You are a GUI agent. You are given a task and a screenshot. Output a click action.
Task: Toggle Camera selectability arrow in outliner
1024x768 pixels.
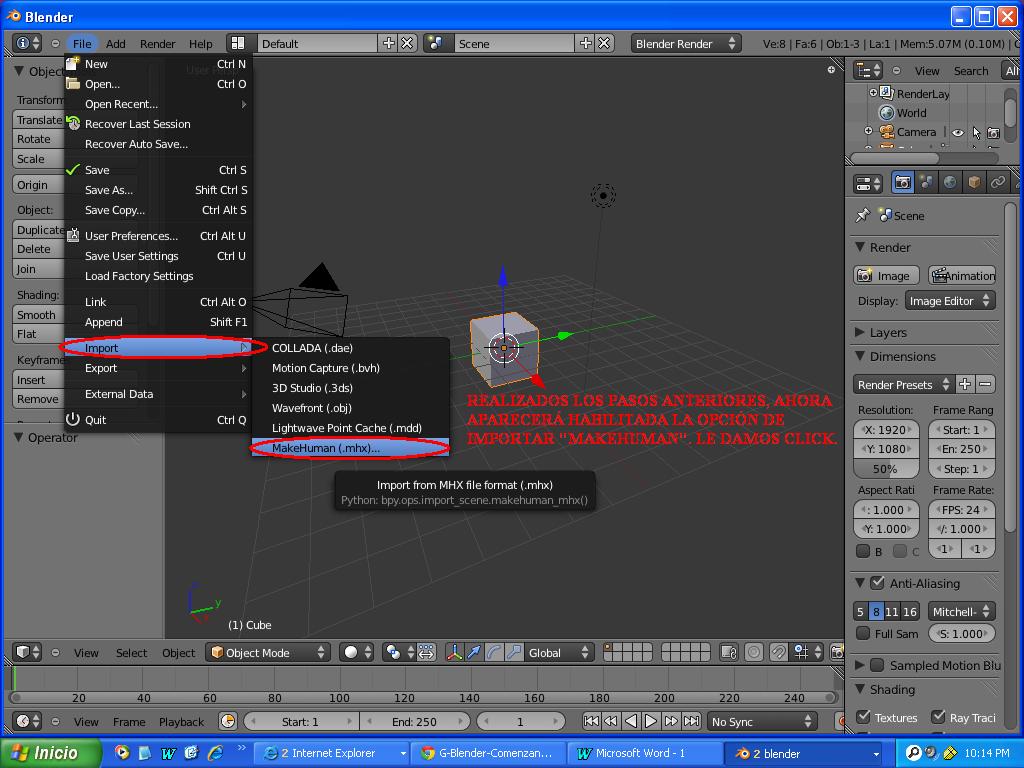[x=976, y=133]
